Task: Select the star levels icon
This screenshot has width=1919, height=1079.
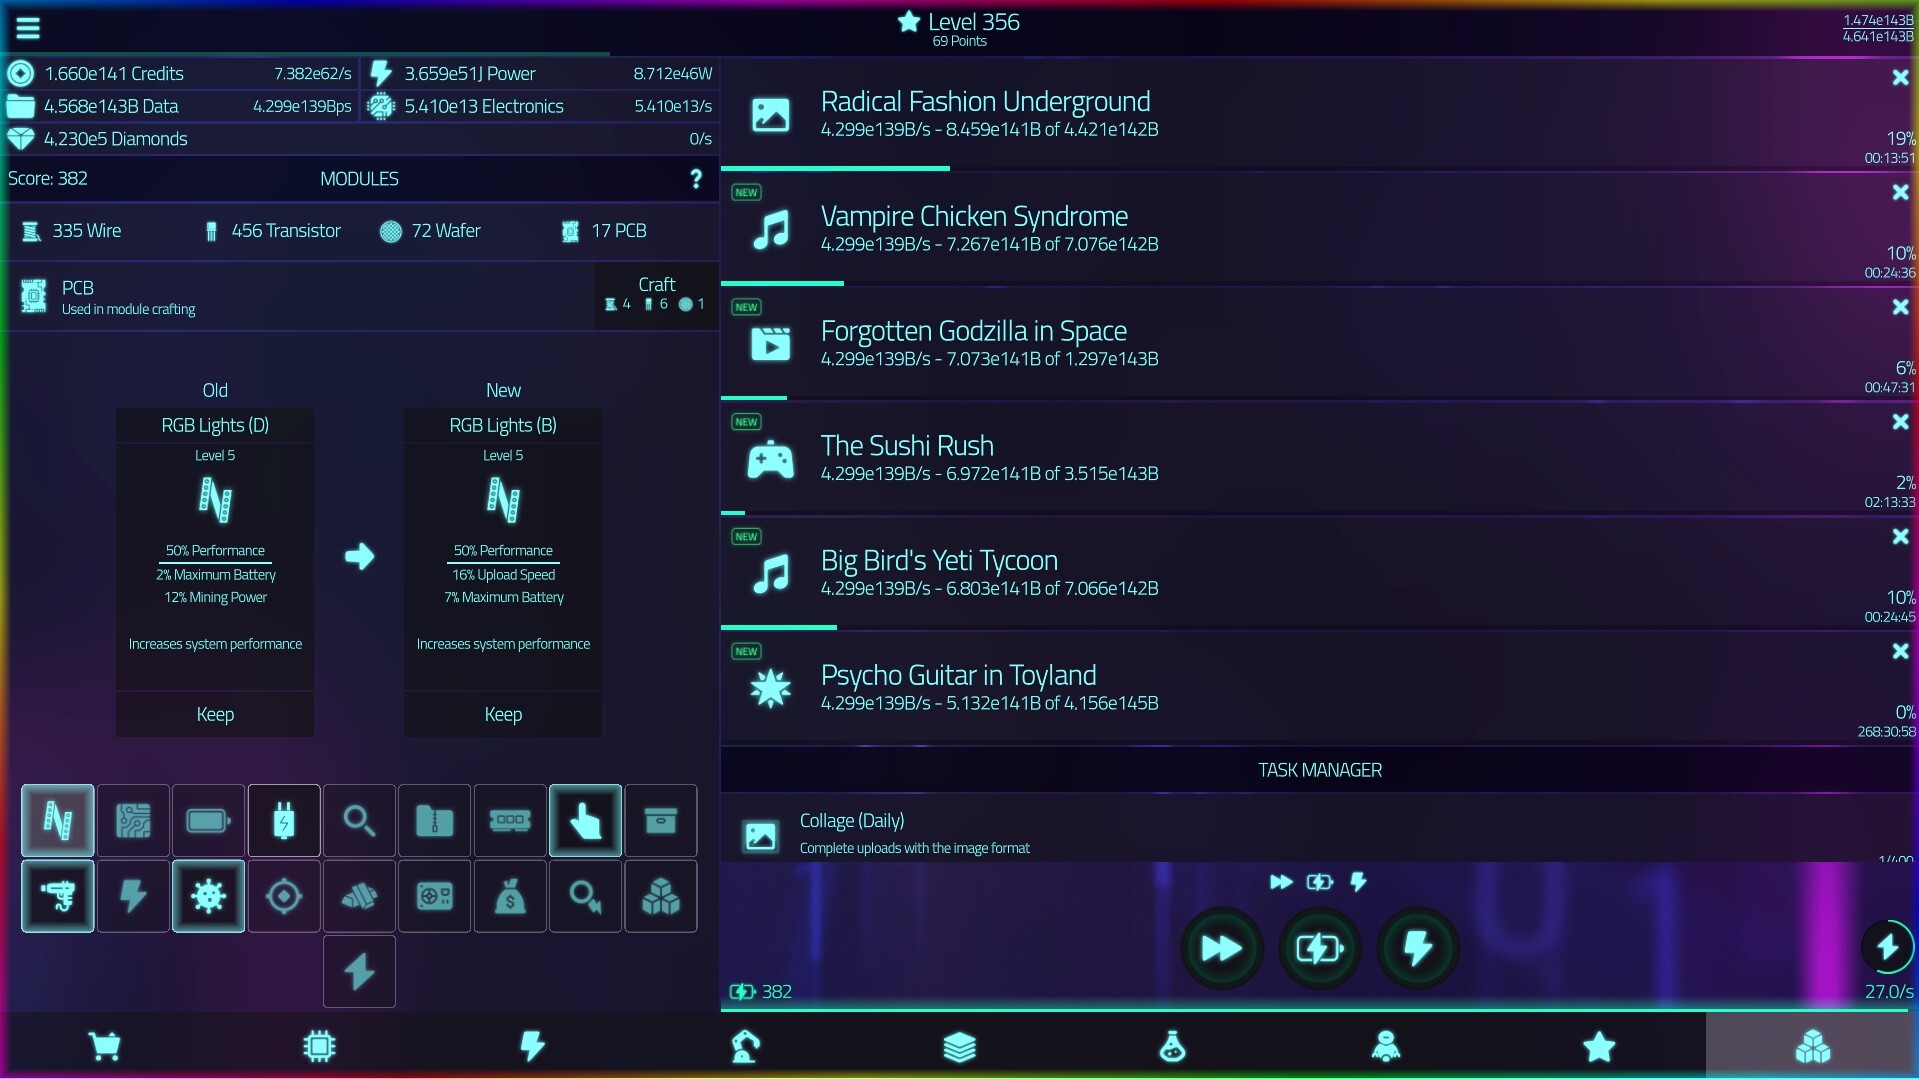Action: coord(1598,1045)
